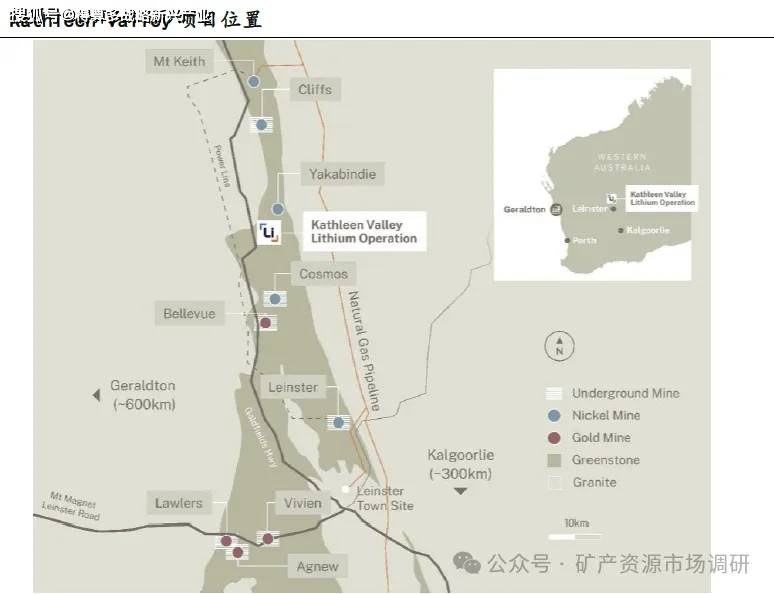Click the Western Australia inset map thumbnail

pyautogui.click(x=592, y=175)
